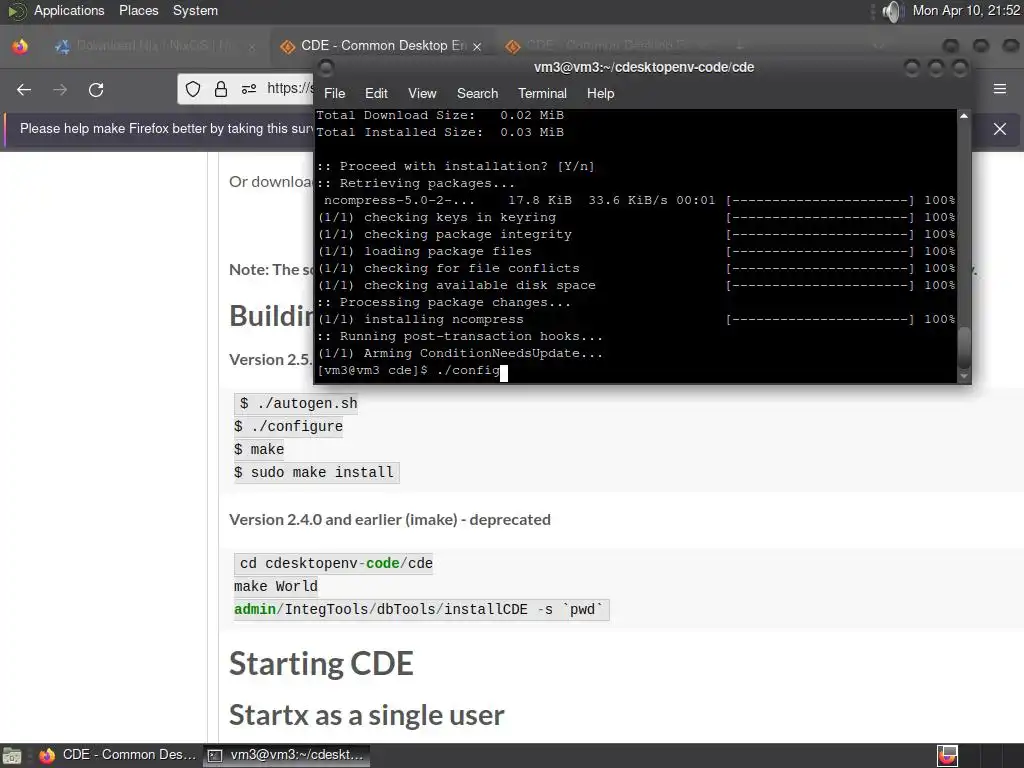Click the terminal window menu button at title left
This screenshot has height=768, width=1024.
pos(326,67)
